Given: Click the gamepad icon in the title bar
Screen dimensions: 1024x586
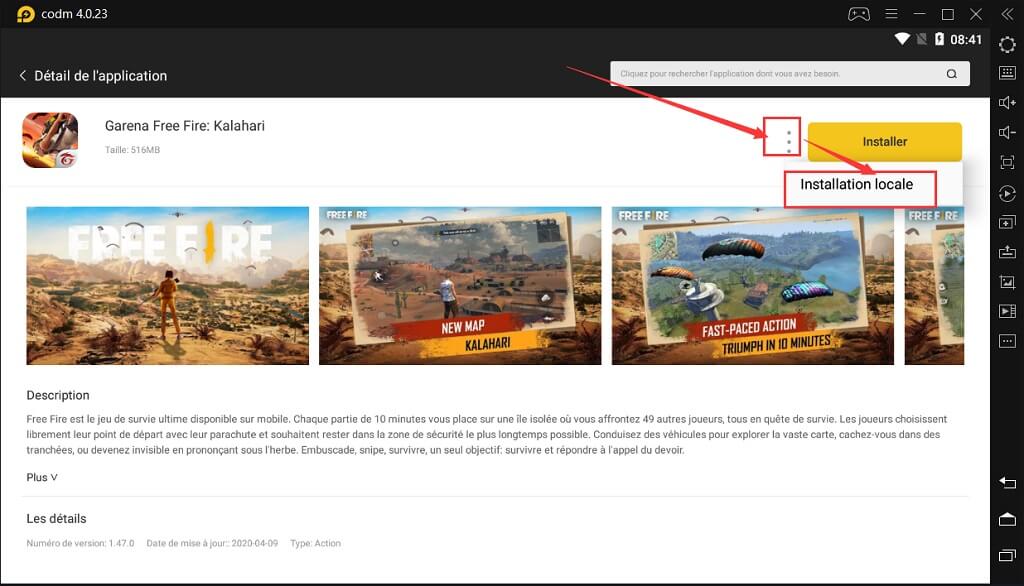Looking at the screenshot, I should point(858,14).
